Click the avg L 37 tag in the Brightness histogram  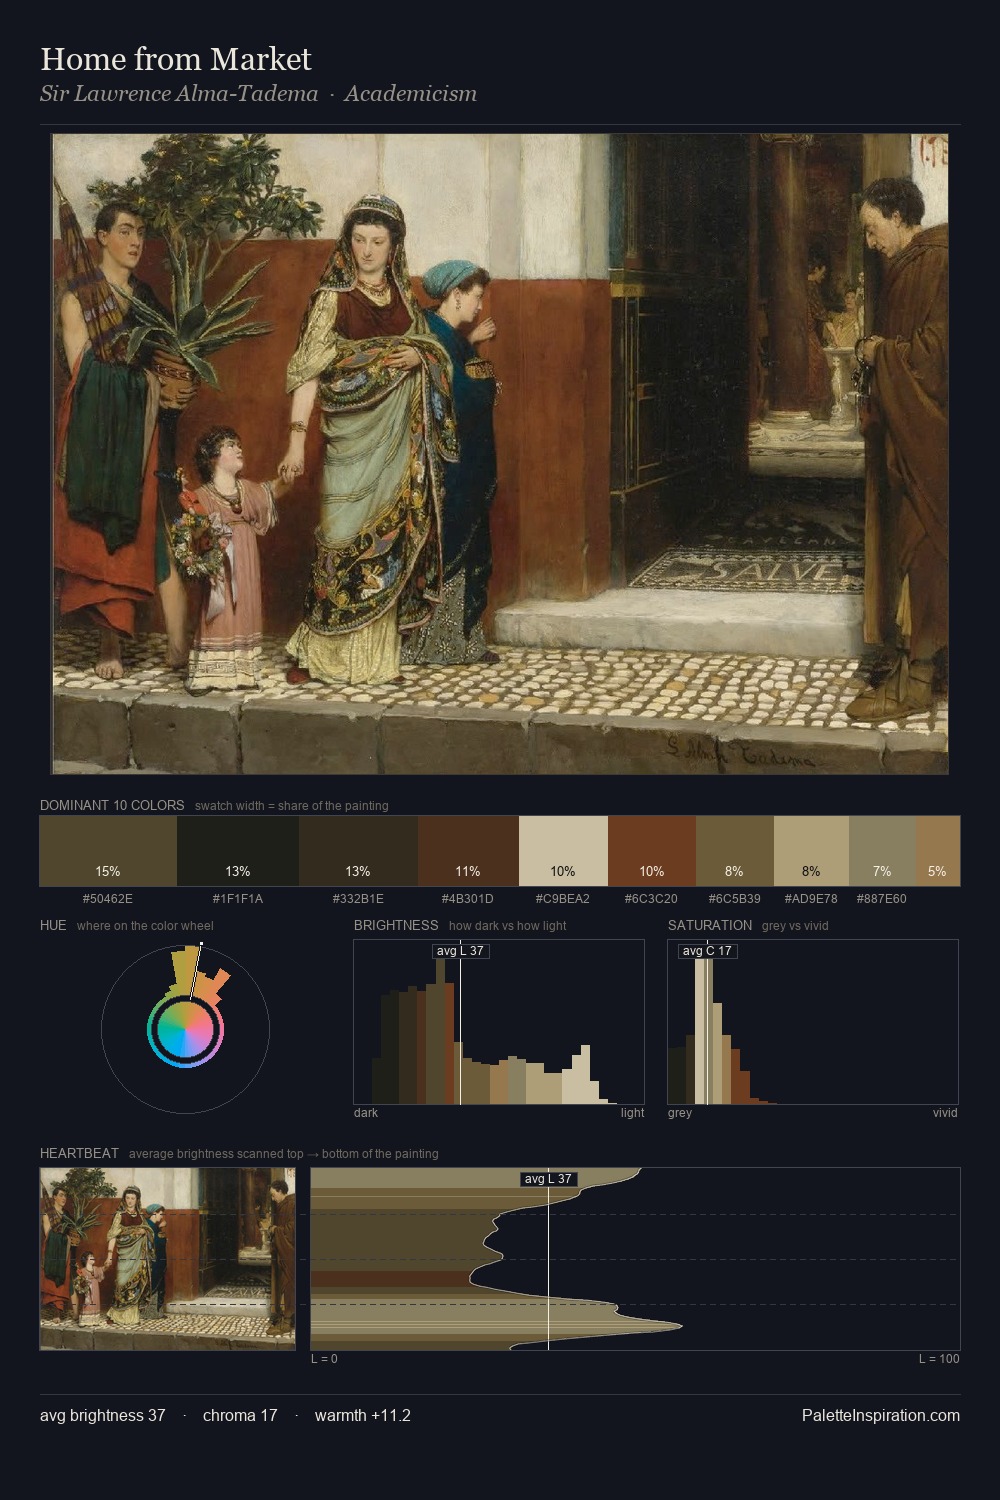click(461, 951)
